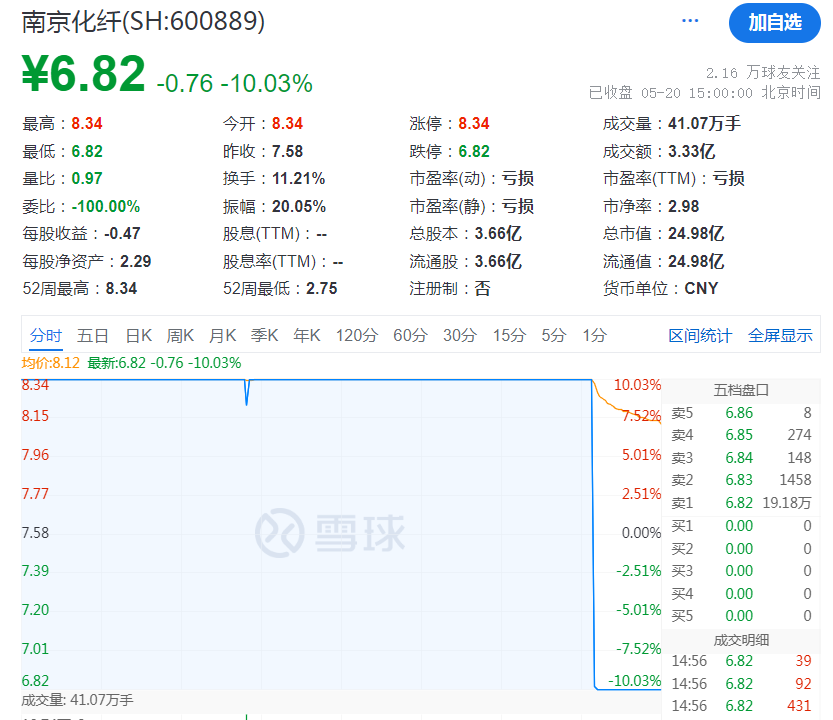The height and width of the screenshot is (720, 833).
Task: Select the 季K chart tab
Action: pyautogui.click(x=265, y=335)
